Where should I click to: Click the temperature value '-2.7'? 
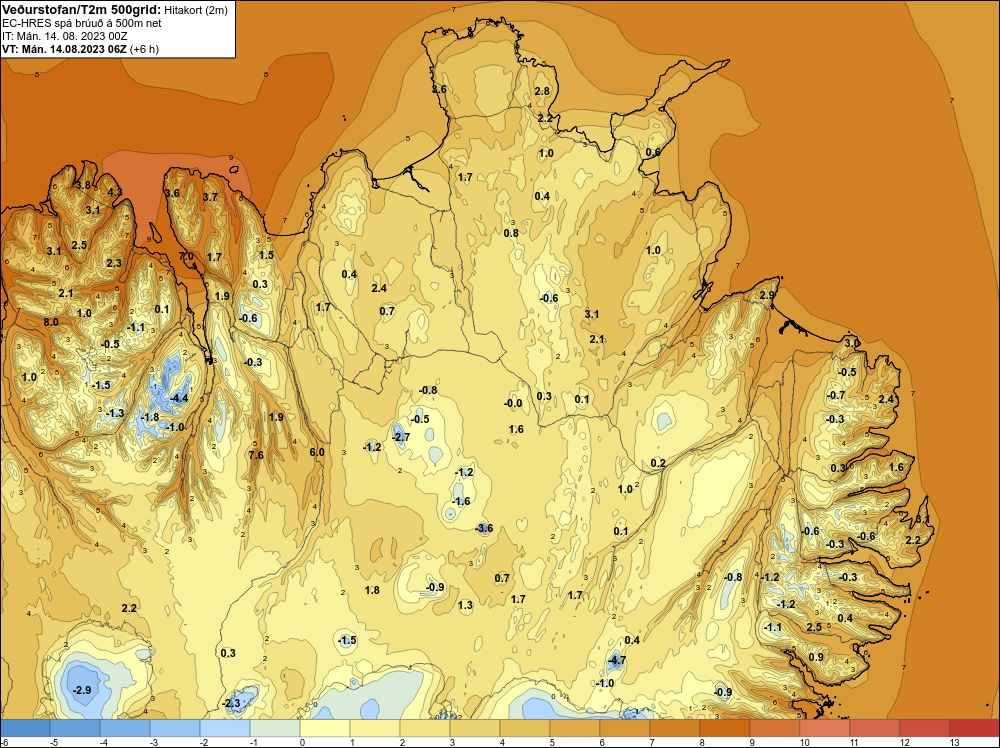click(401, 437)
